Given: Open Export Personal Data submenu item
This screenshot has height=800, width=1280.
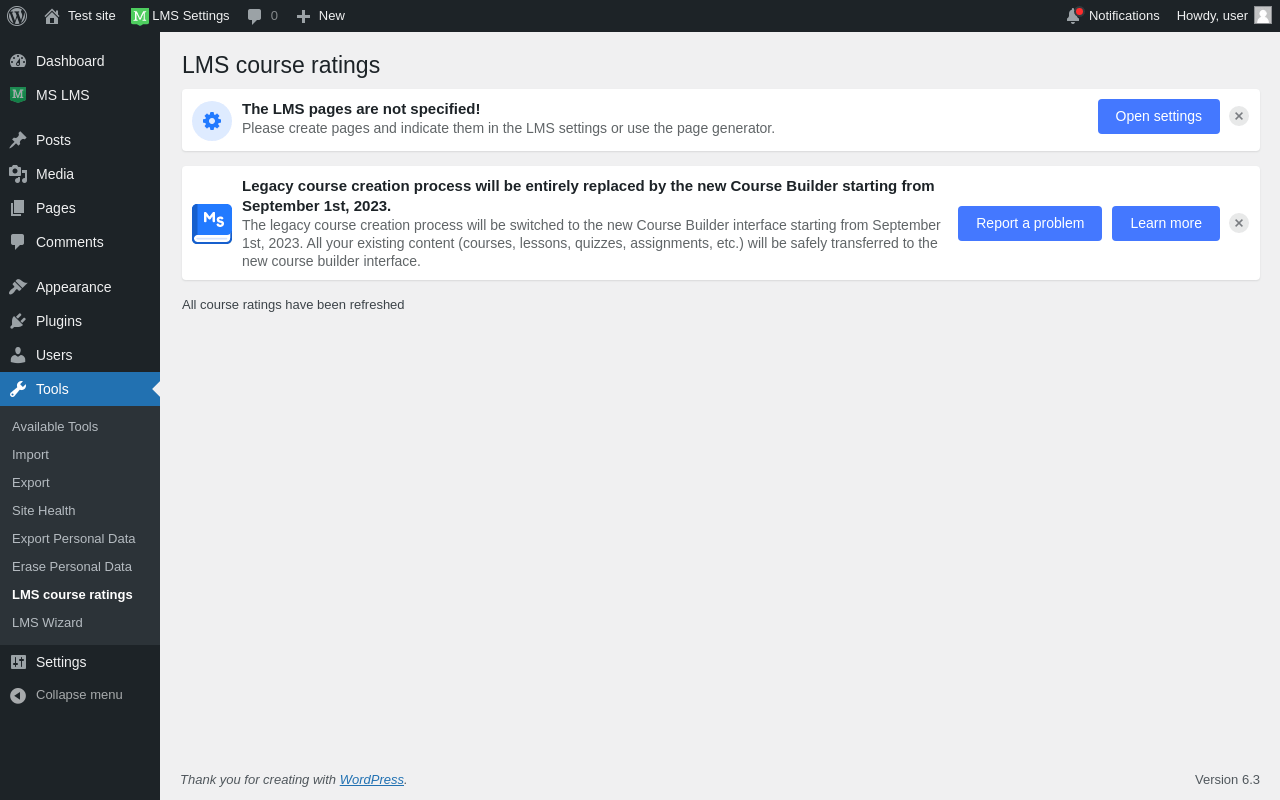Looking at the screenshot, I should coord(80,539).
